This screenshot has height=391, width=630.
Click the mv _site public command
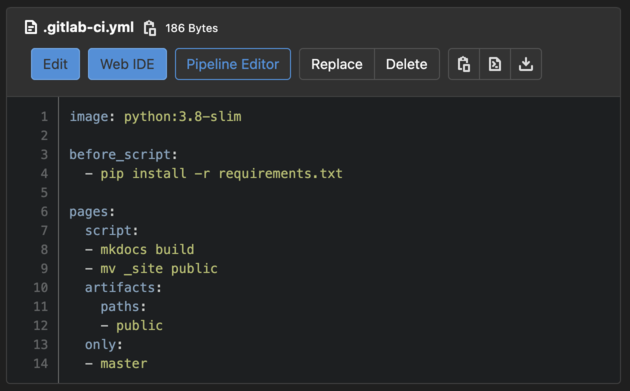click(159, 269)
